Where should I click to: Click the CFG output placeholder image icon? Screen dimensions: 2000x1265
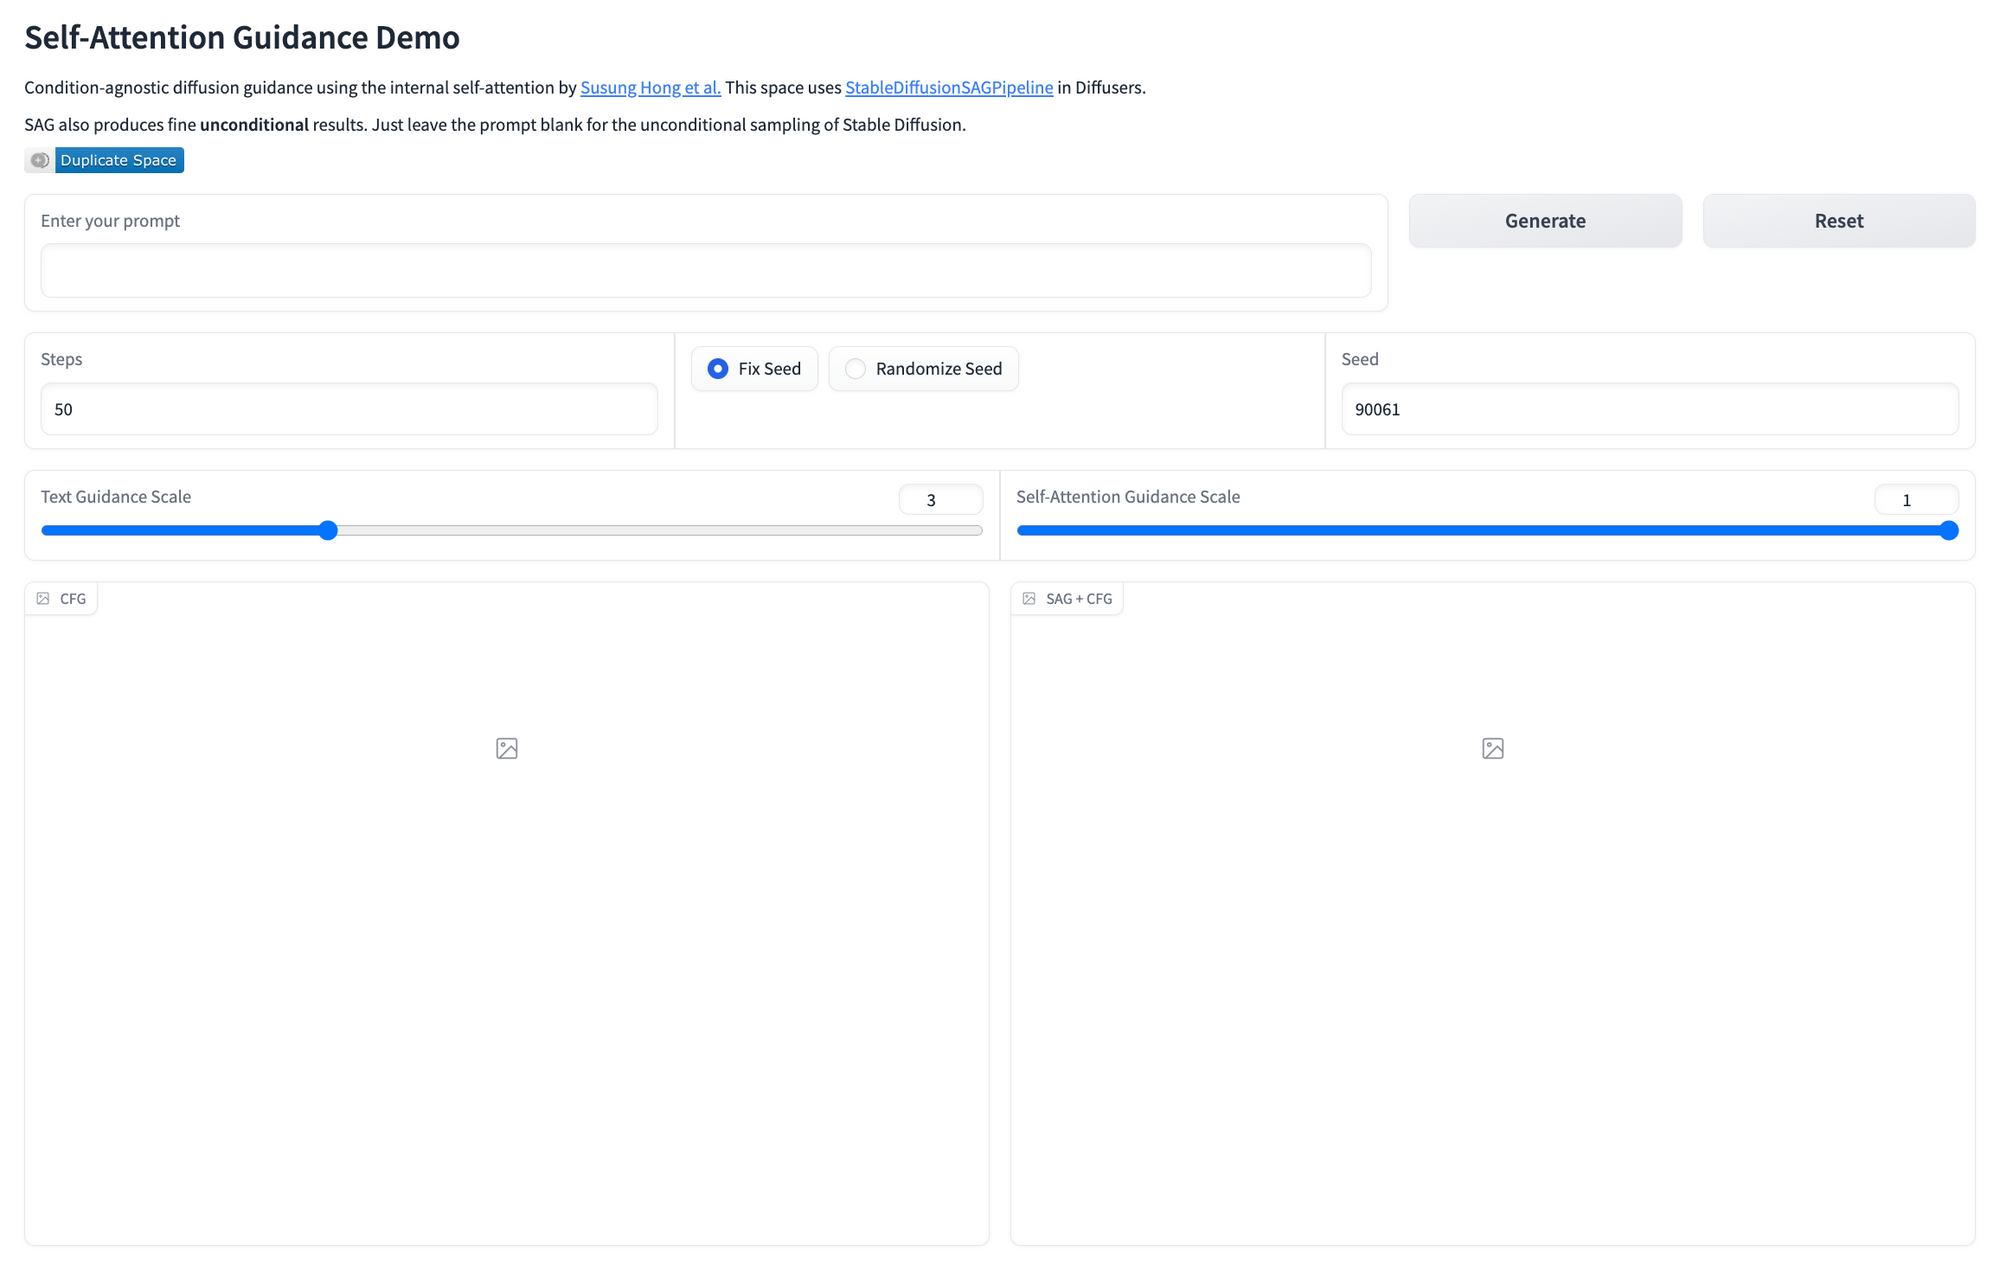click(x=507, y=748)
